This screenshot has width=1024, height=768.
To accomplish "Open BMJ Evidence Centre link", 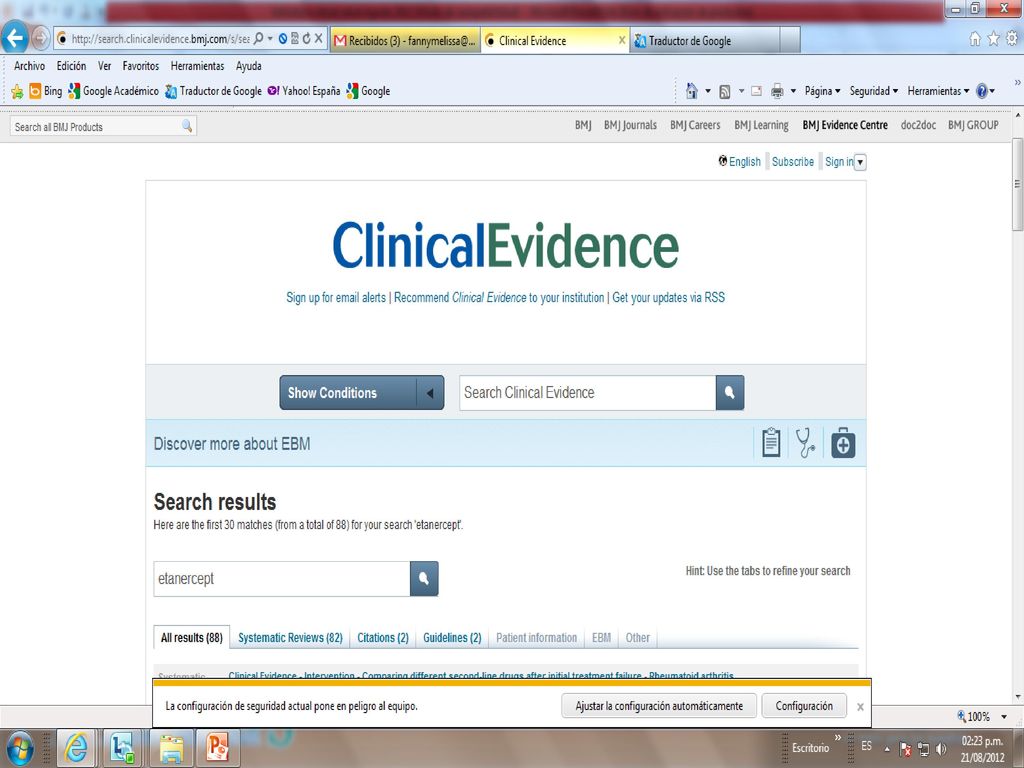I will tap(844, 125).
